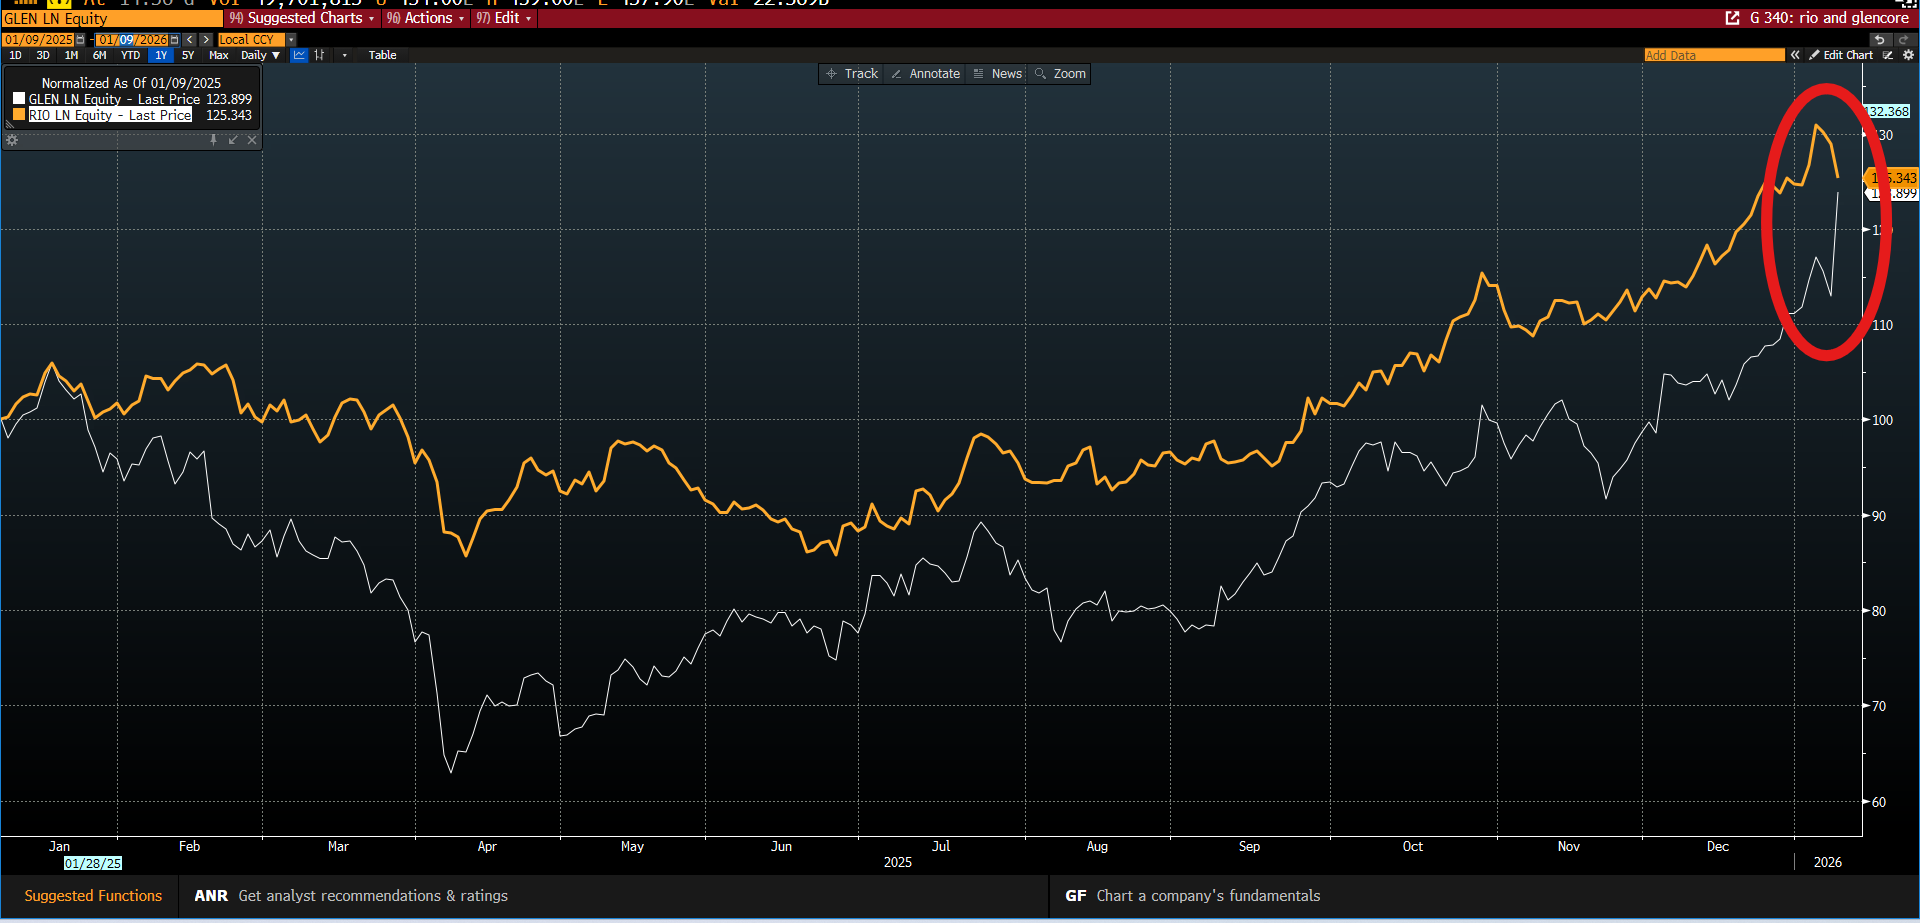Click the Suggested Functions label
This screenshot has width=1920, height=923.
tap(93, 896)
